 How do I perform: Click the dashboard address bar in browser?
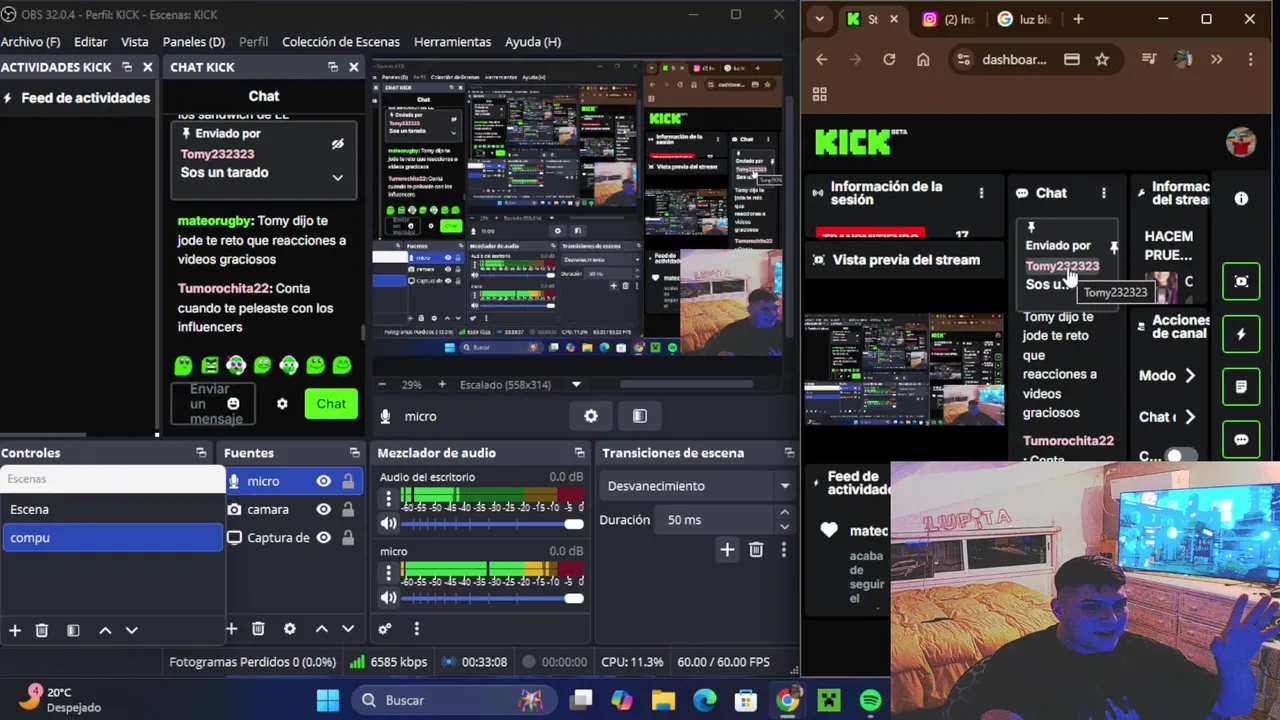click(1013, 60)
